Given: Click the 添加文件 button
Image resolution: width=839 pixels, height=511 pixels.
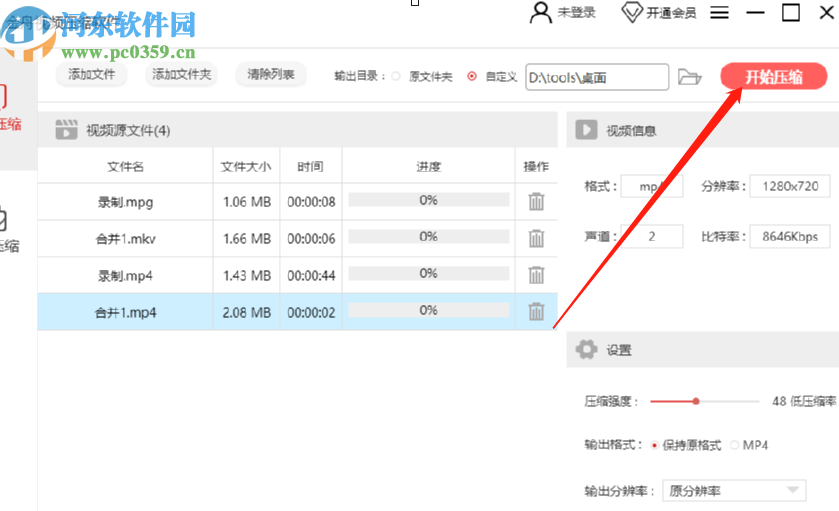Looking at the screenshot, I should [91, 74].
